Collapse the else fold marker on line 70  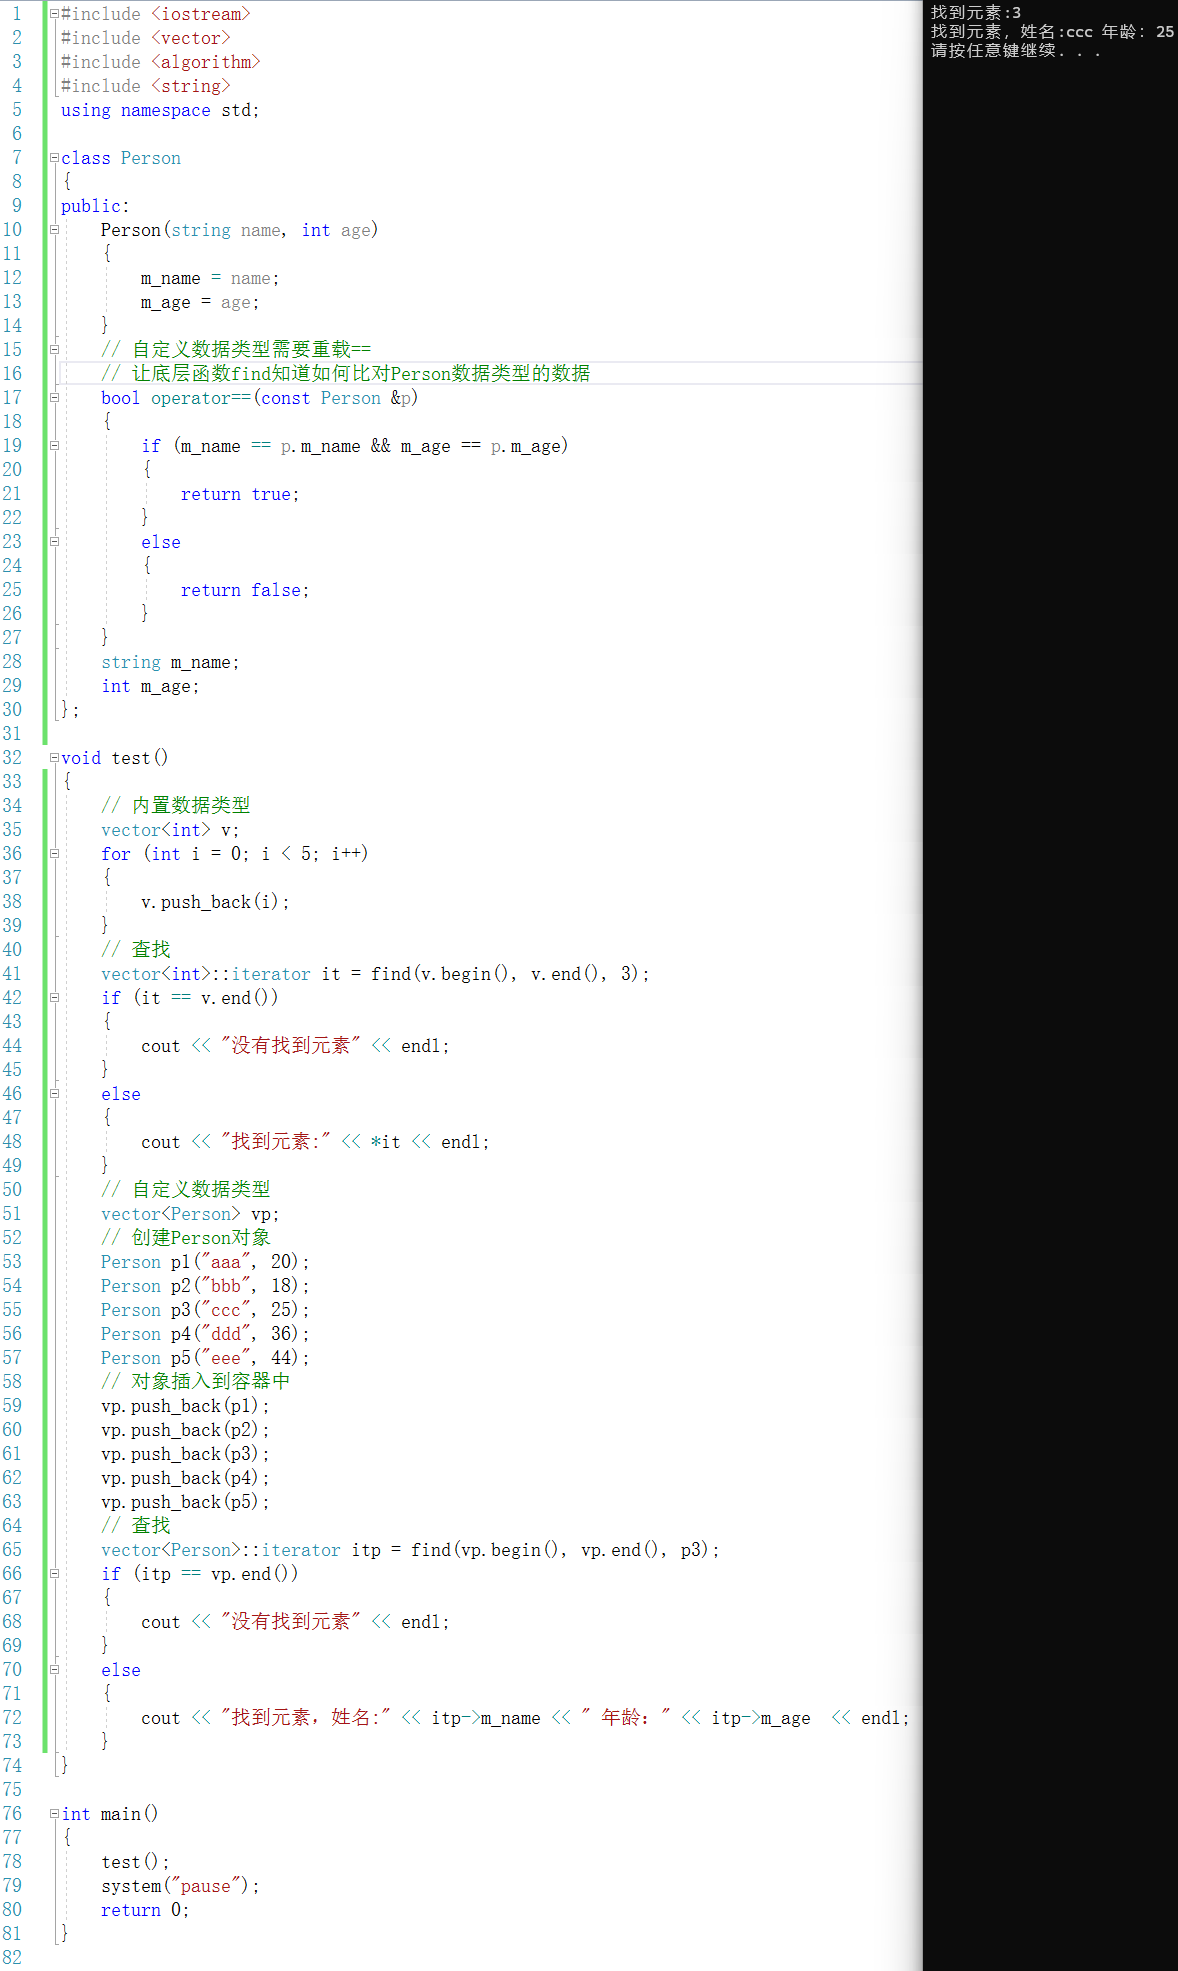tap(54, 1670)
